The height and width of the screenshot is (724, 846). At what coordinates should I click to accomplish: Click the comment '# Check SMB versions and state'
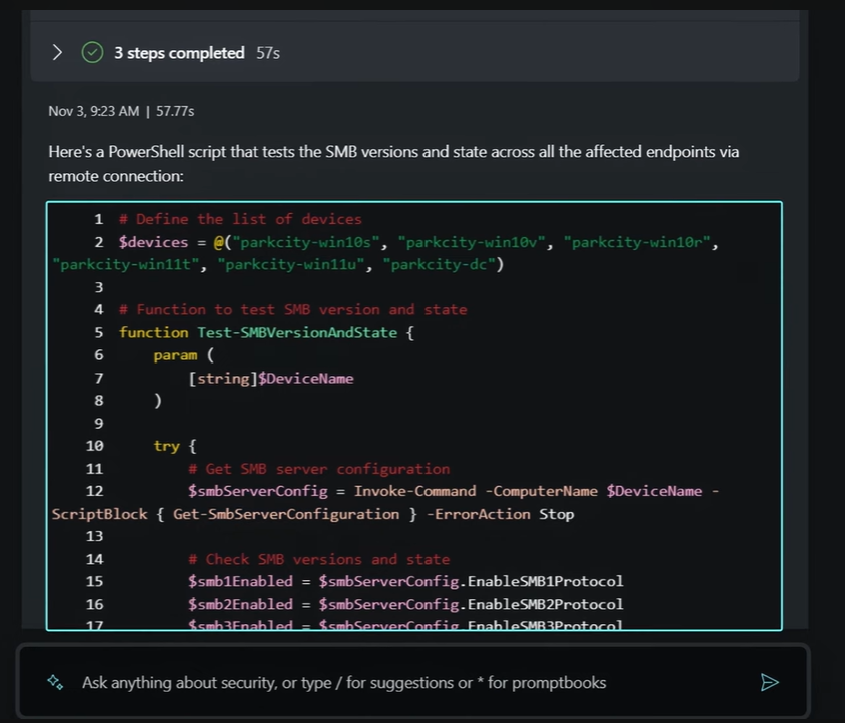(x=318, y=559)
